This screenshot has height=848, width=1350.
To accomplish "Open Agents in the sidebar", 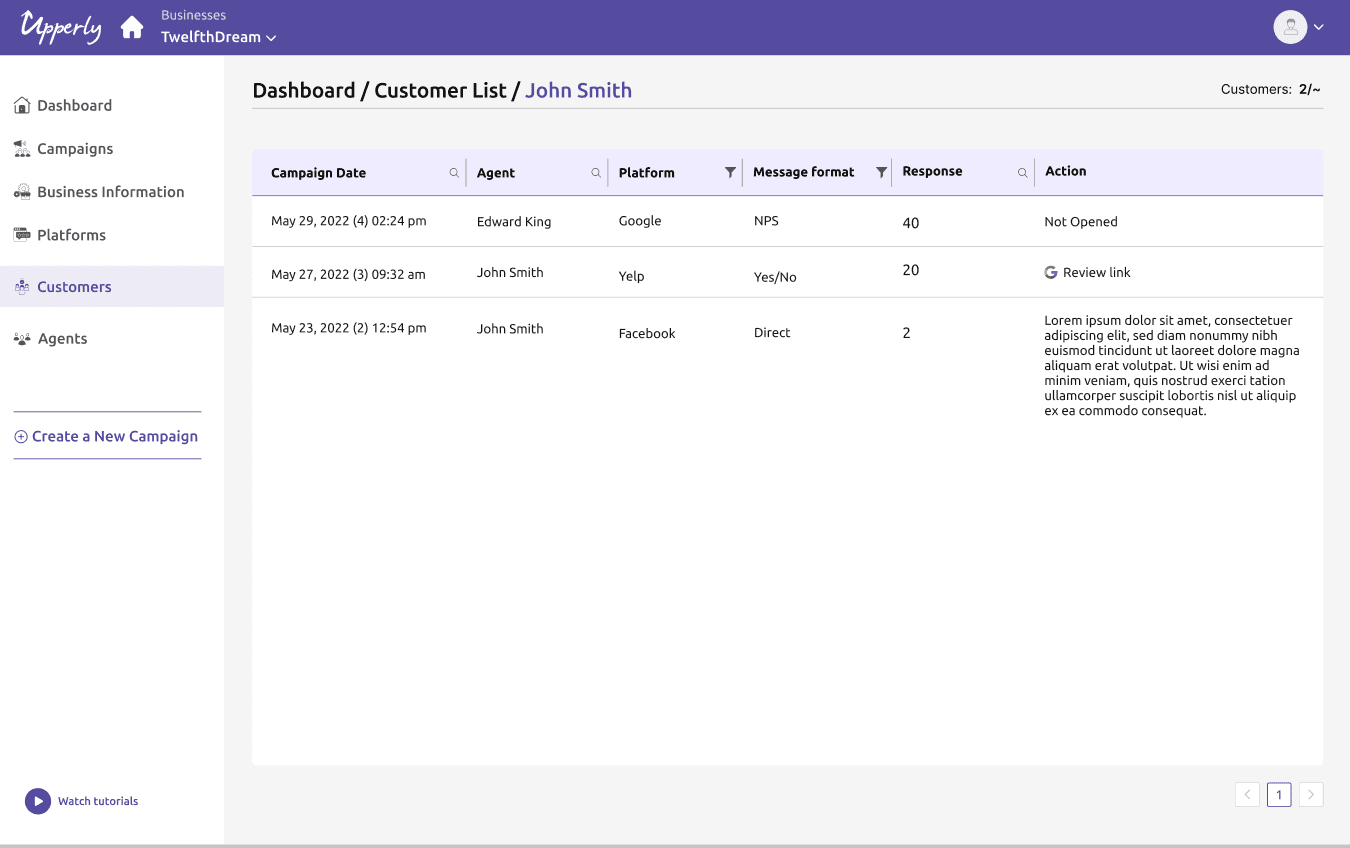I will click(x=62, y=338).
